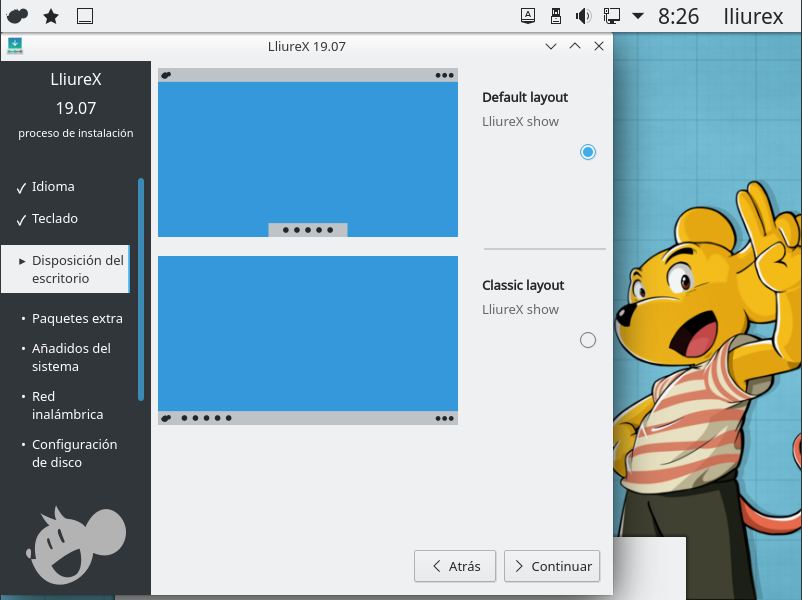802x600 pixels.
Task: Click the sidebar vertical scrollbar
Action: click(141, 289)
